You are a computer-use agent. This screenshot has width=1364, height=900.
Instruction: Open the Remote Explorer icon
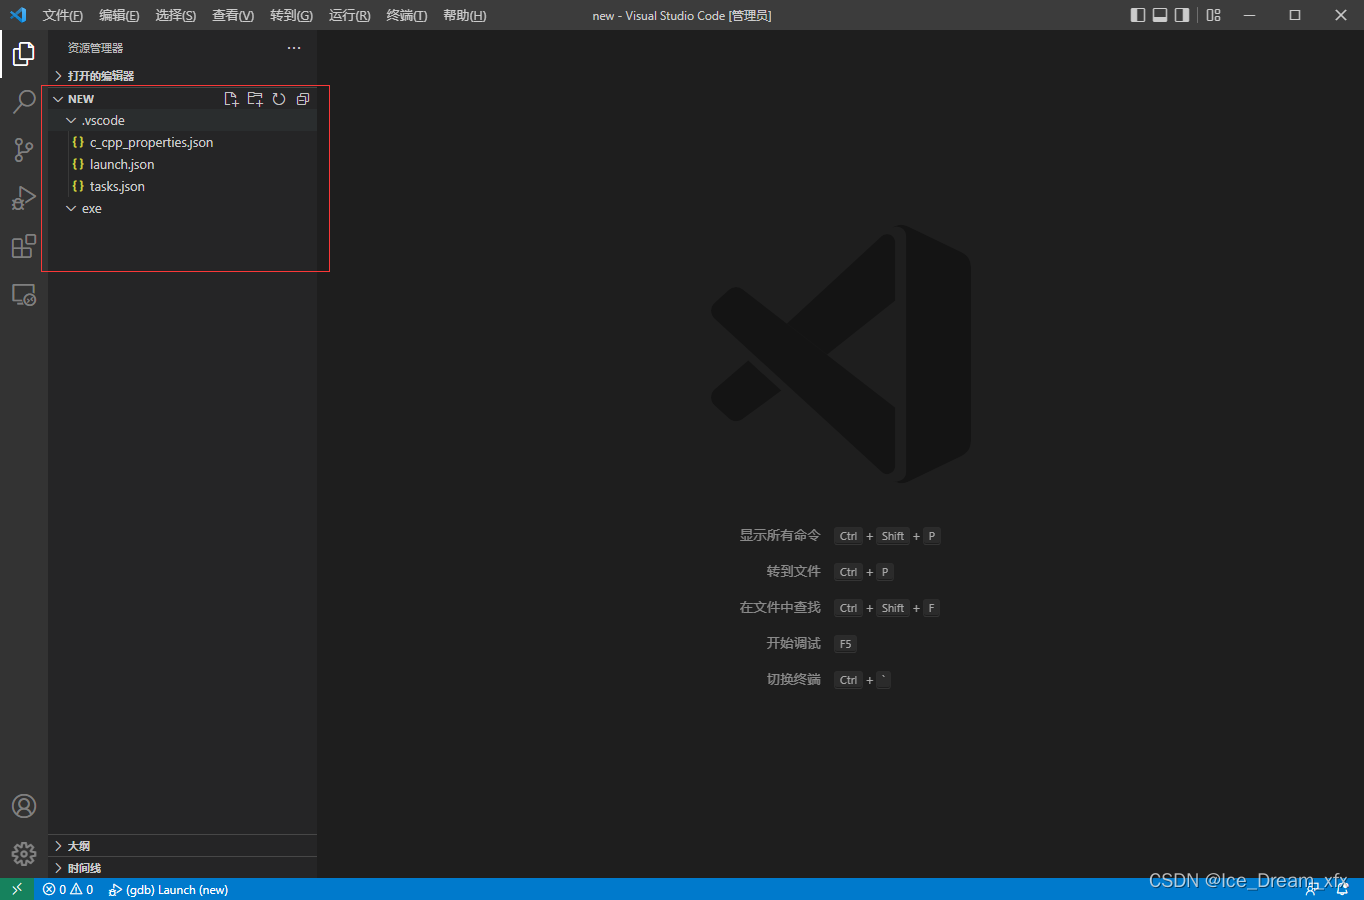(24, 295)
